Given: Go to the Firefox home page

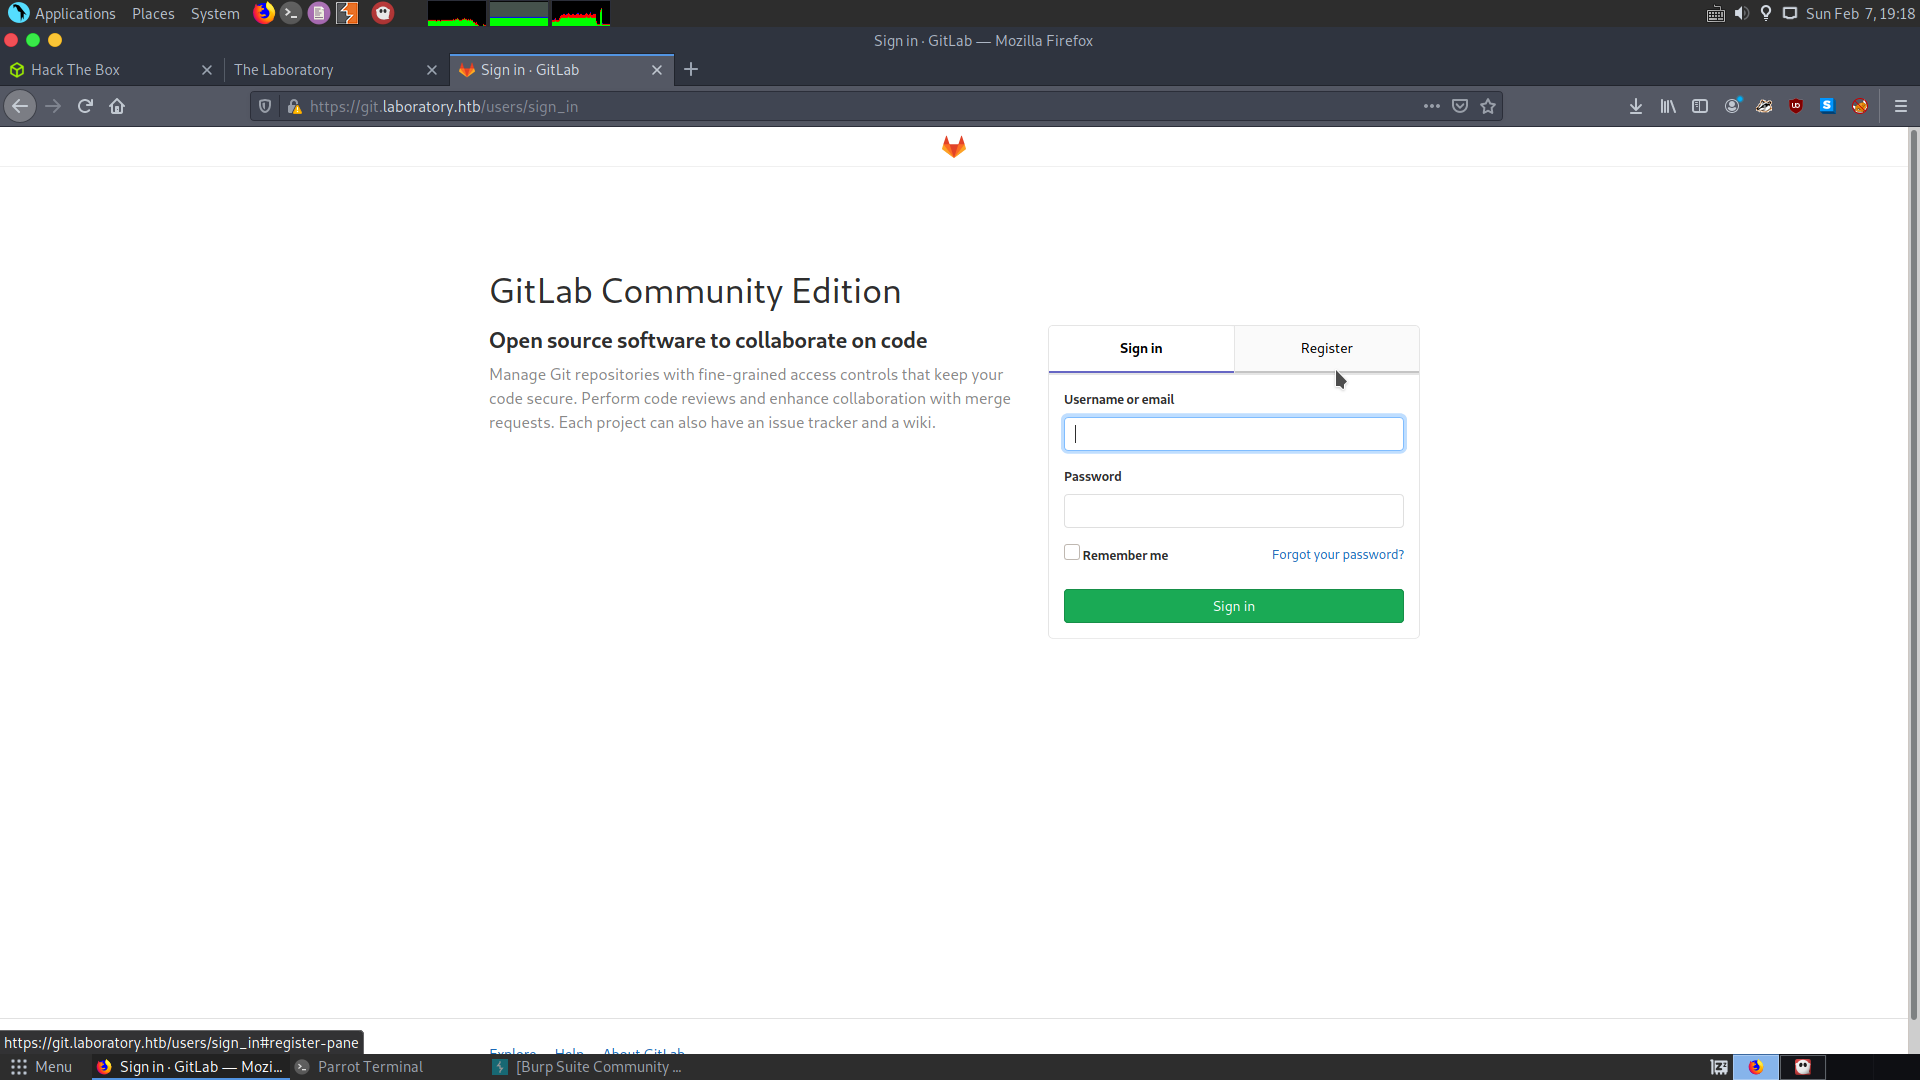Looking at the screenshot, I should (117, 106).
